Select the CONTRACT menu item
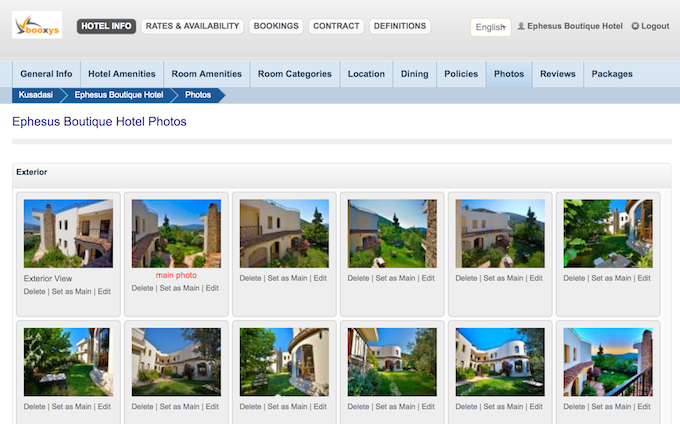Screen dimensions: 680x424 (336, 26)
